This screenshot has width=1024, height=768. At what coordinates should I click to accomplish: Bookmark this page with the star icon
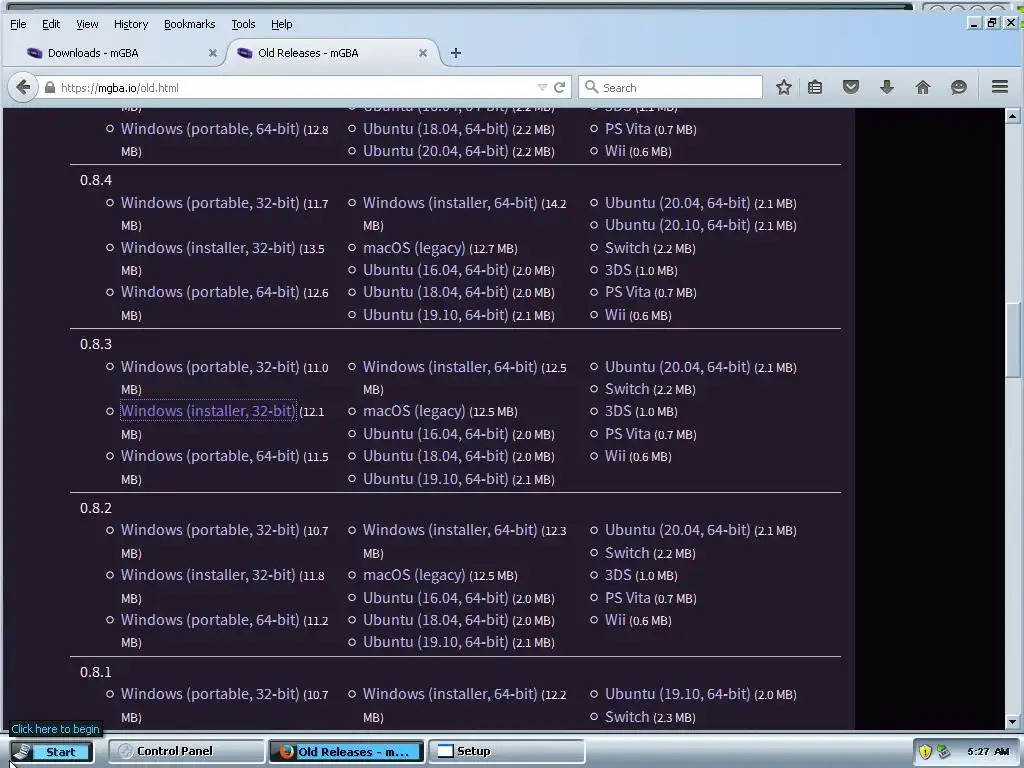tap(784, 87)
